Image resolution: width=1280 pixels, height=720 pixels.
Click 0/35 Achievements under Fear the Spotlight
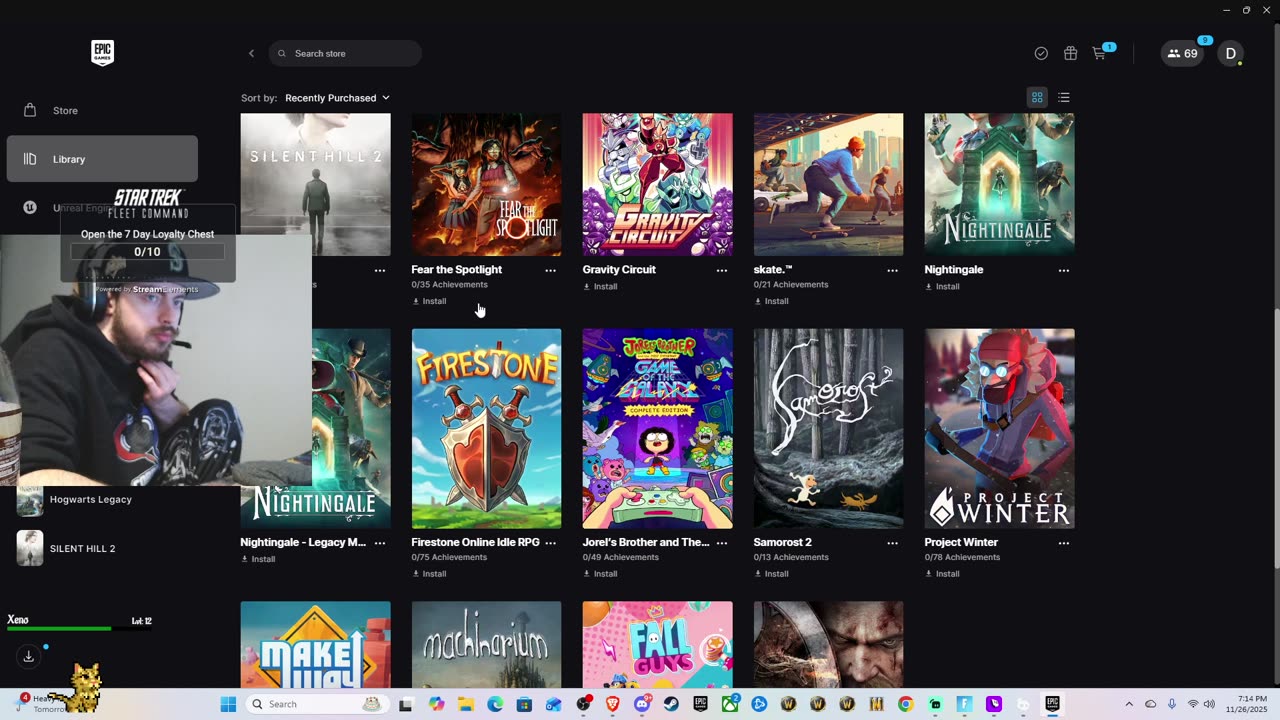[449, 285]
